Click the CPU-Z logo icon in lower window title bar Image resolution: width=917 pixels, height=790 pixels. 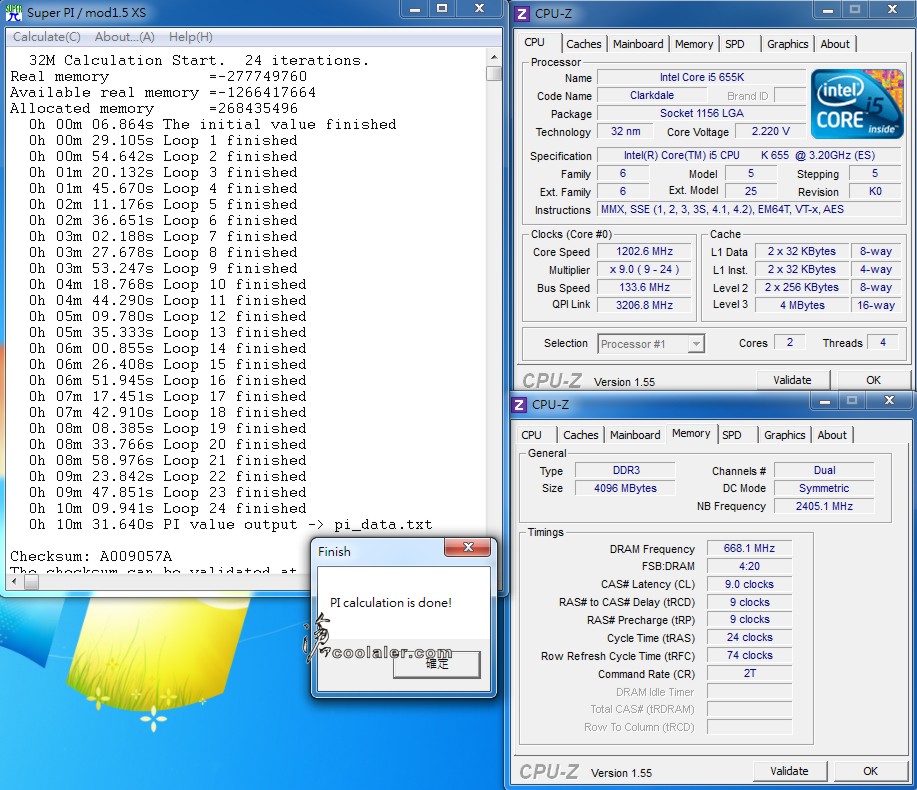[x=519, y=405]
